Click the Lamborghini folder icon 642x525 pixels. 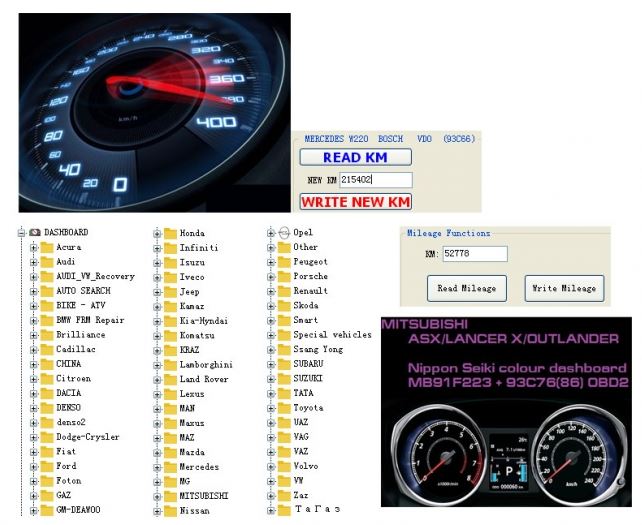[x=170, y=364]
